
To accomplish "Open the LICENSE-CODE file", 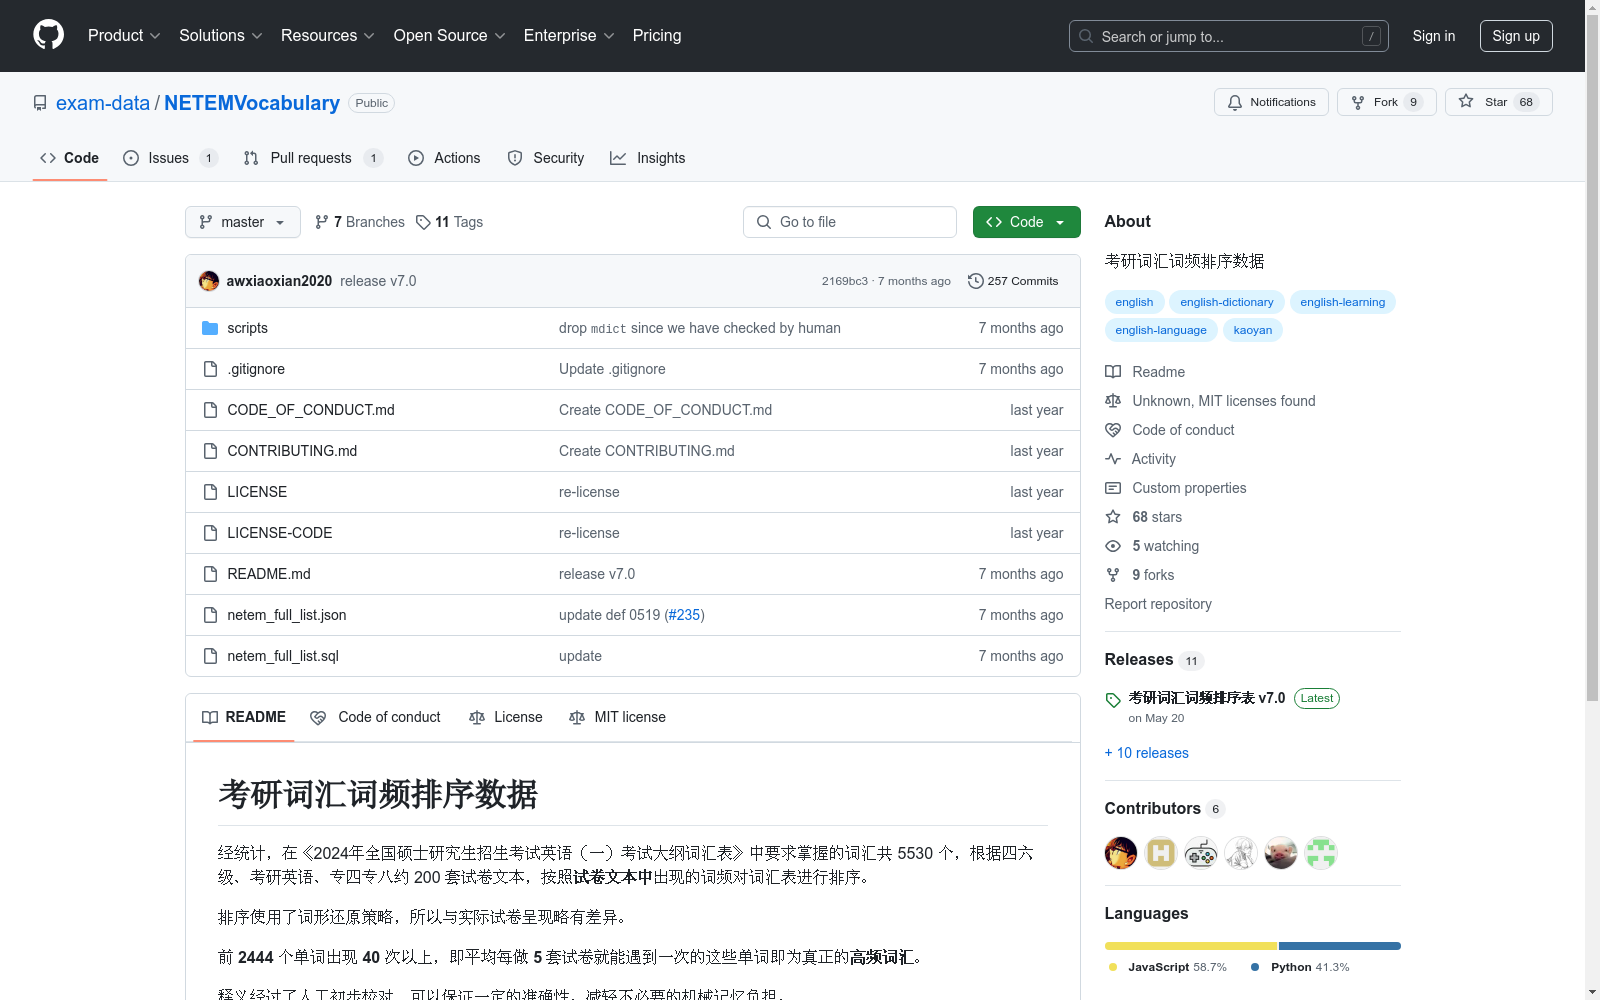I will (x=280, y=533).
